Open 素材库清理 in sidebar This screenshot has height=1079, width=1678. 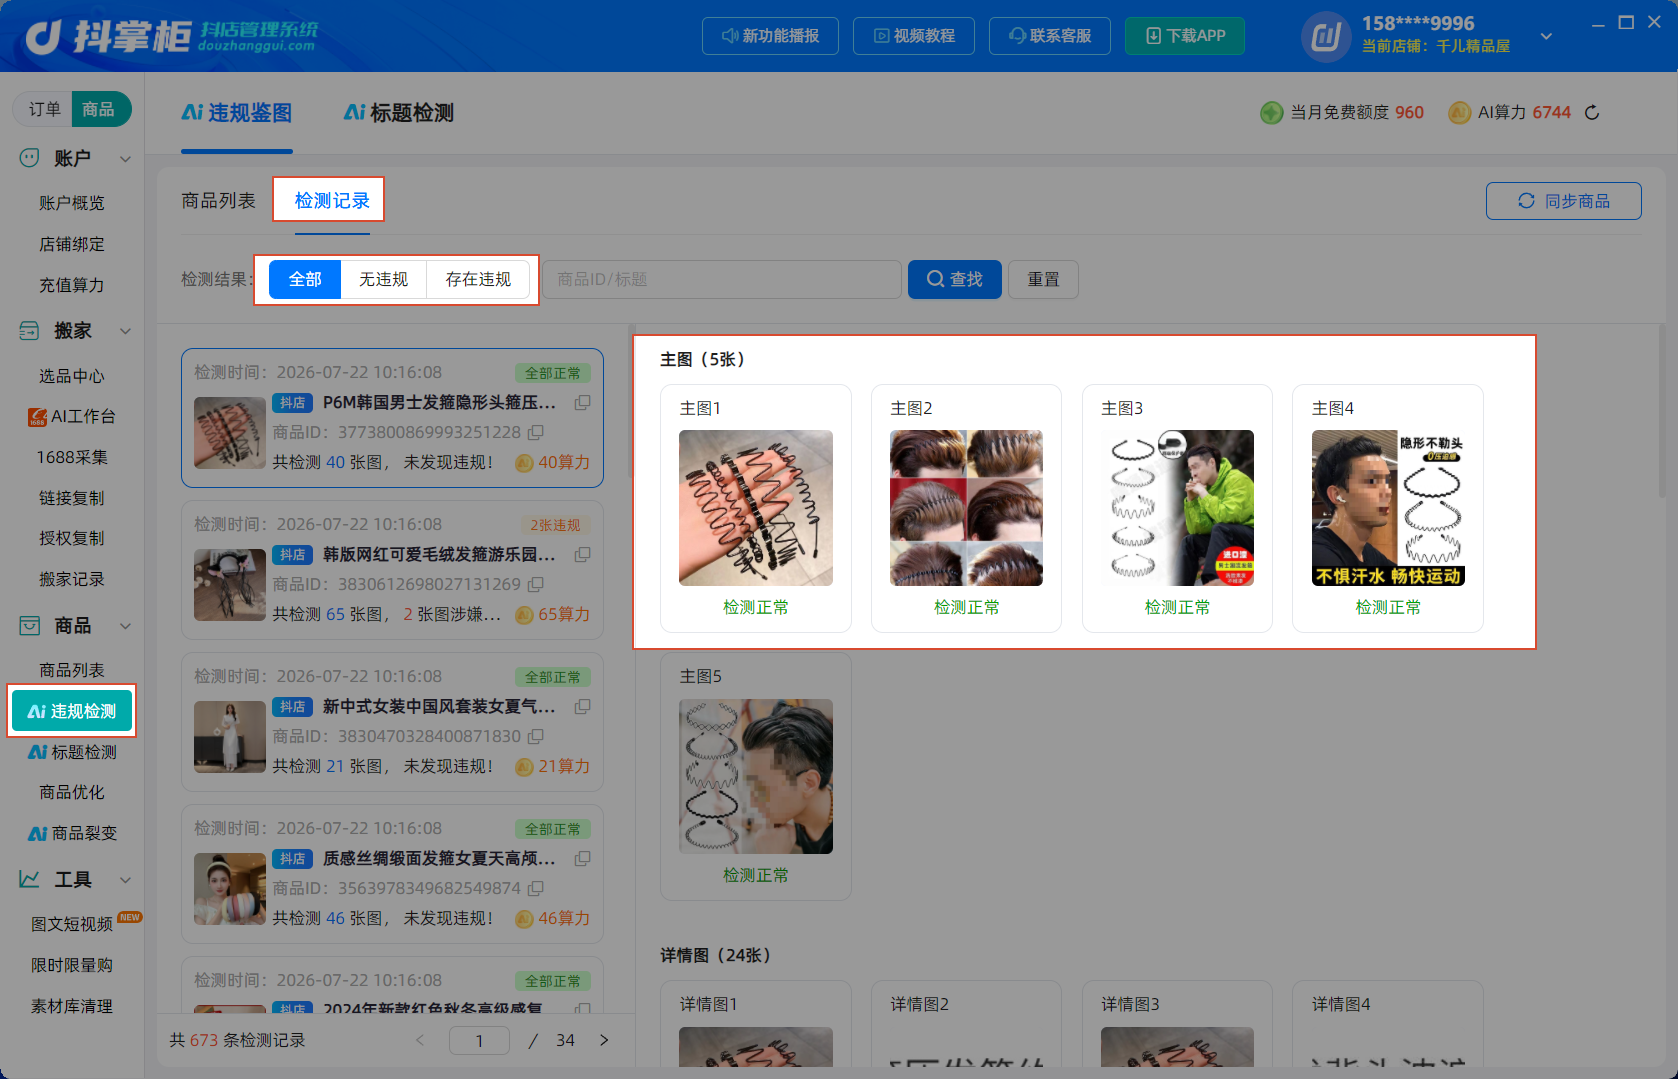tap(72, 1006)
